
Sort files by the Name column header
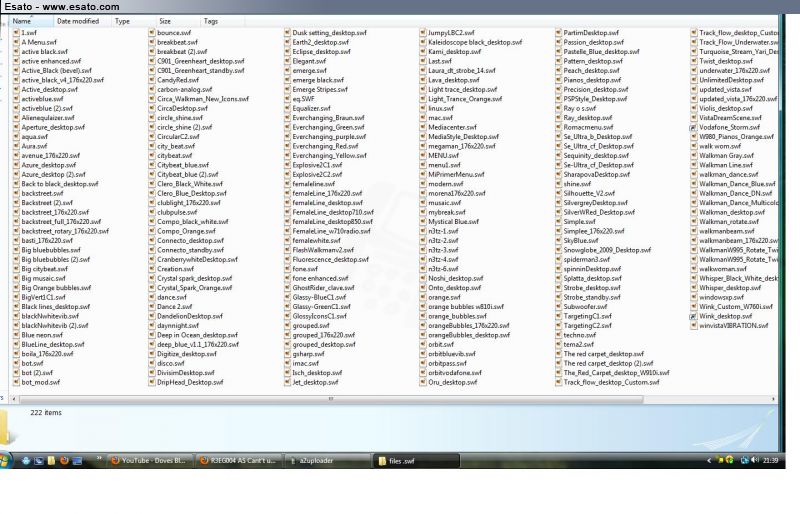27,20
